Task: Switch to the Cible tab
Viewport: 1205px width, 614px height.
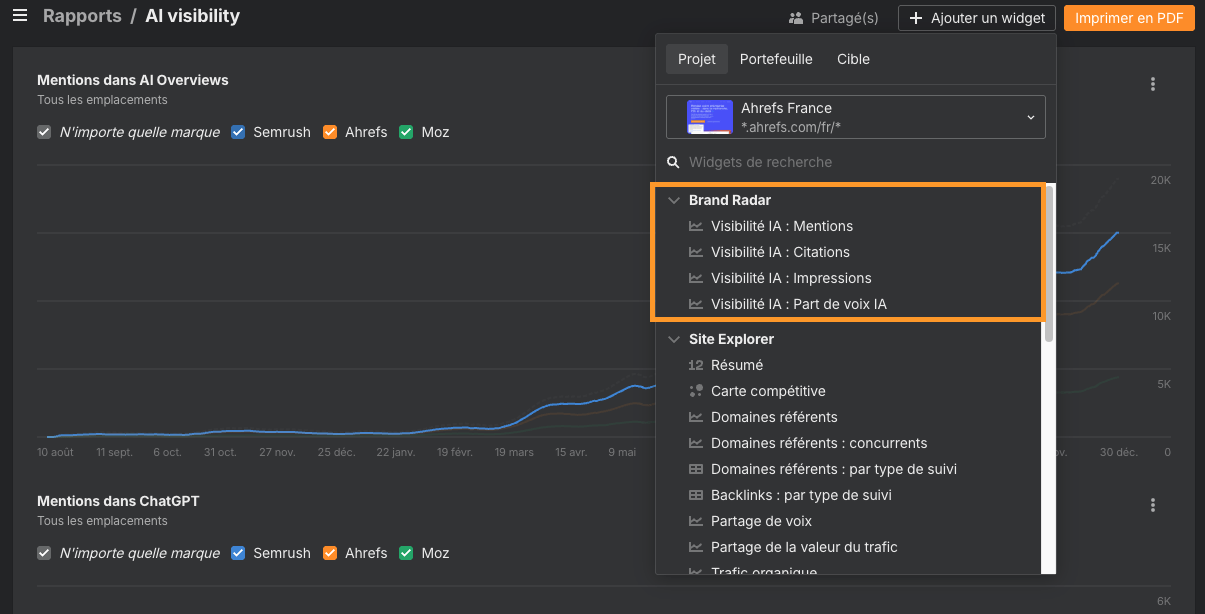Action: [x=853, y=59]
